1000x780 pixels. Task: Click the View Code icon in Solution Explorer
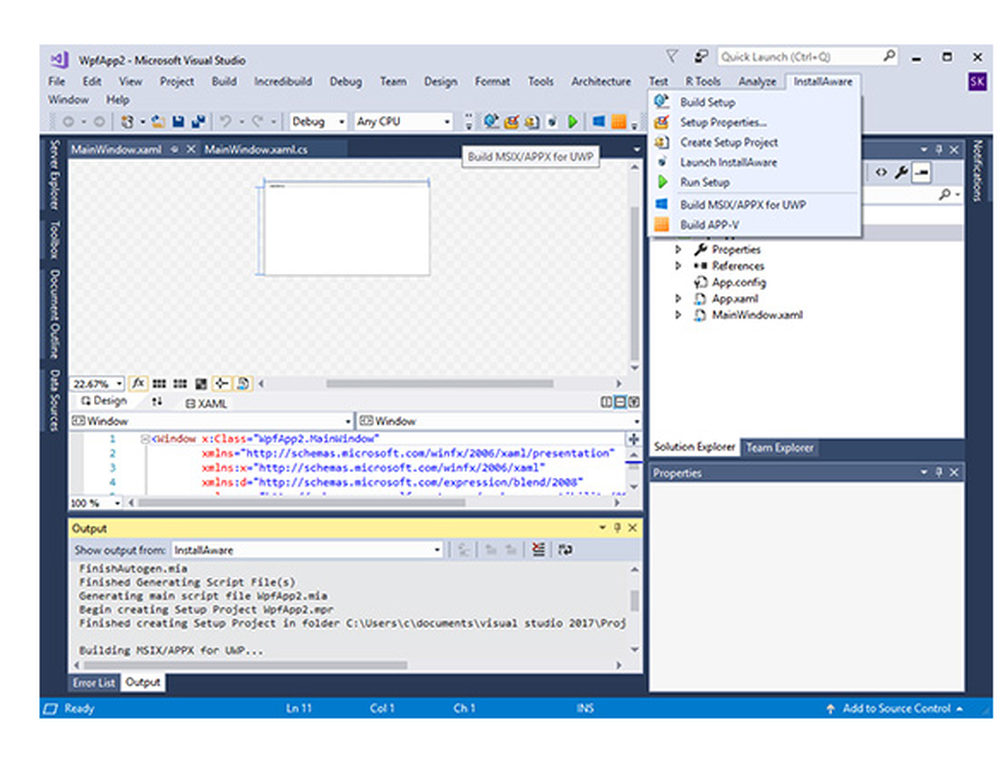pos(881,172)
